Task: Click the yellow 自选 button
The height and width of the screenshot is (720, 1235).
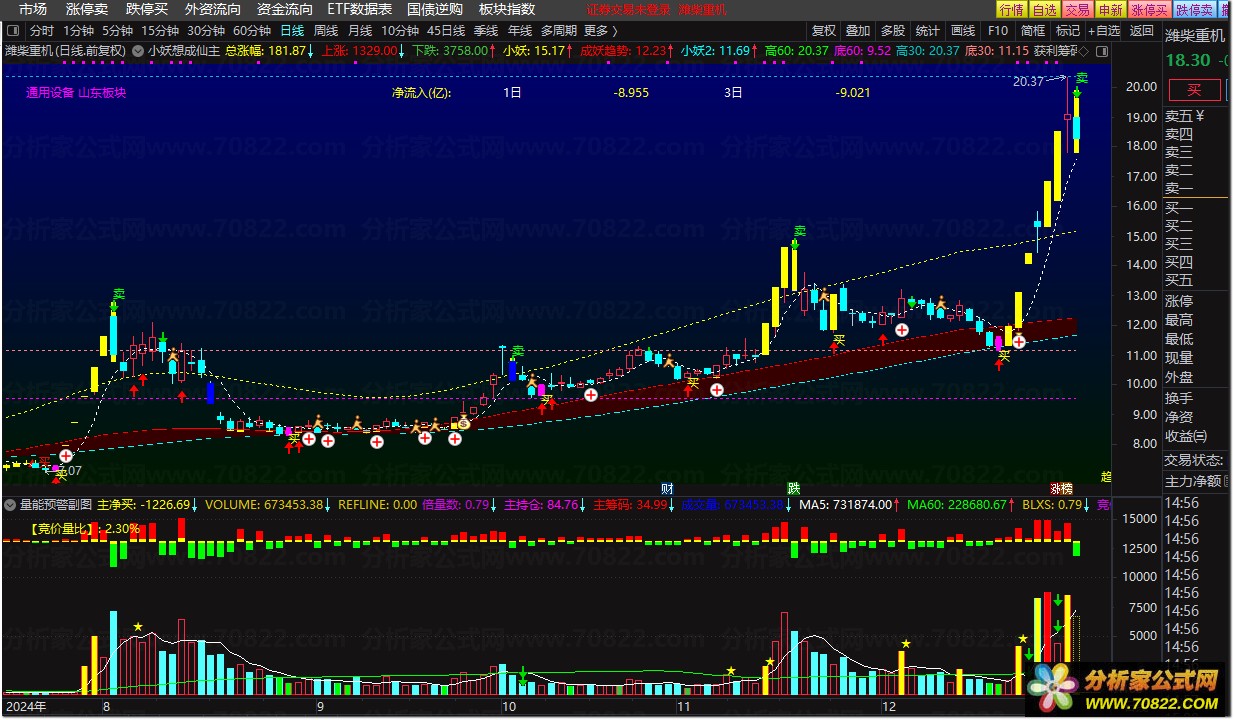Action: click(x=1044, y=9)
